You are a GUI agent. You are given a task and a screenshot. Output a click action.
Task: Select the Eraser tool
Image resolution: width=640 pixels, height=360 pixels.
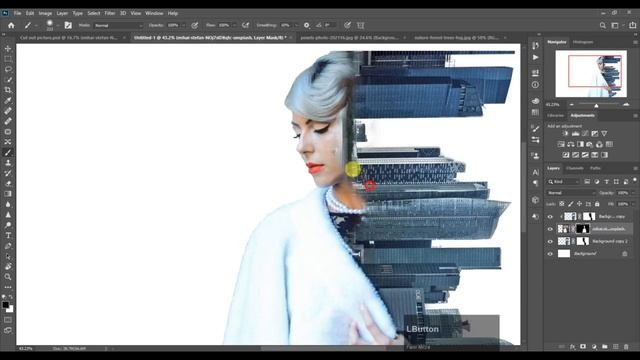coord(8,184)
